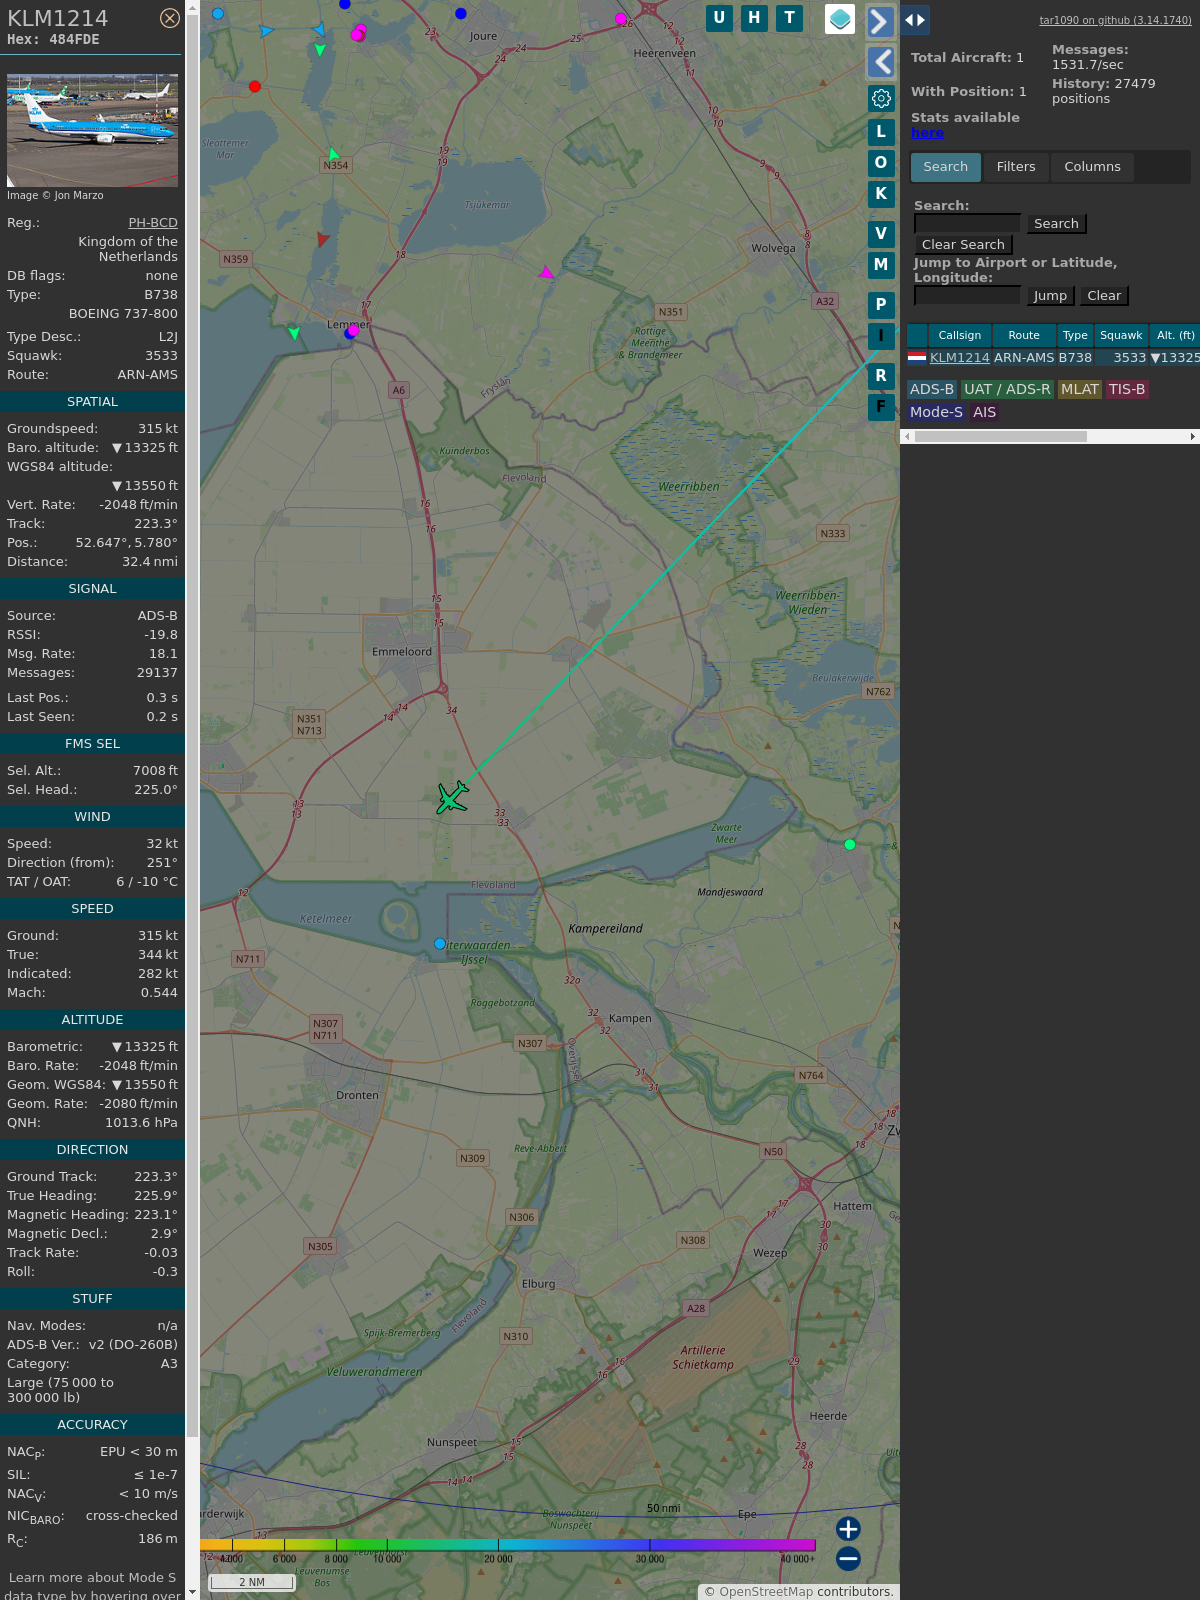
Task: Open the Columns tab
Action: [x=1092, y=167]
